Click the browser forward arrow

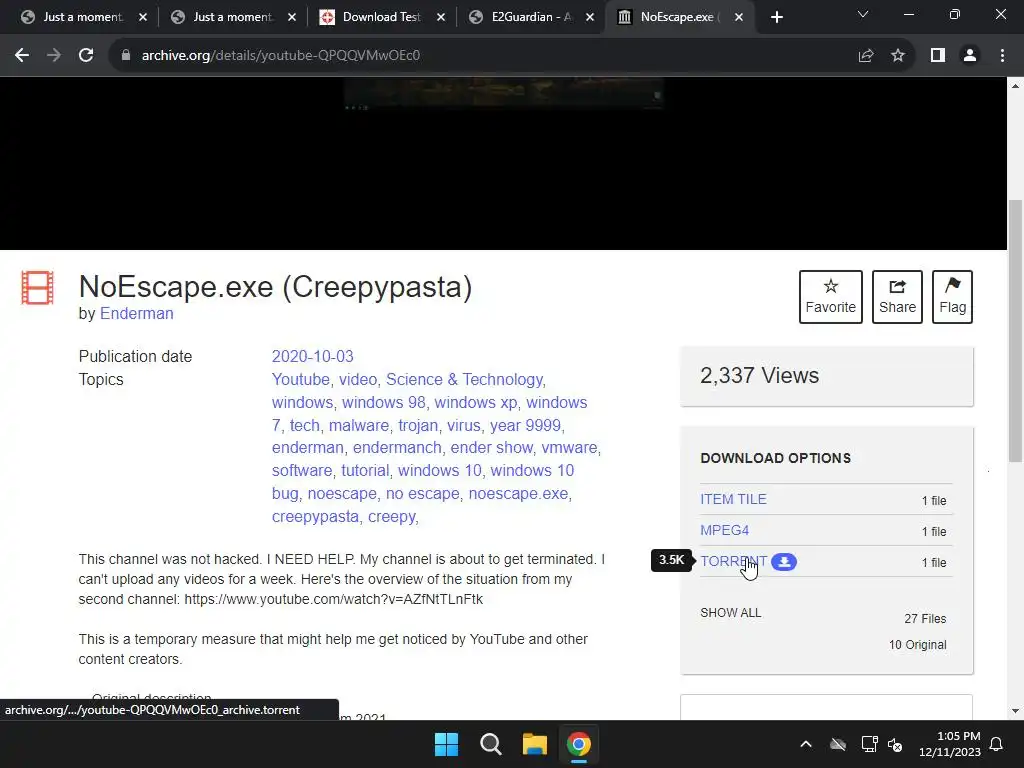point(54,56)
